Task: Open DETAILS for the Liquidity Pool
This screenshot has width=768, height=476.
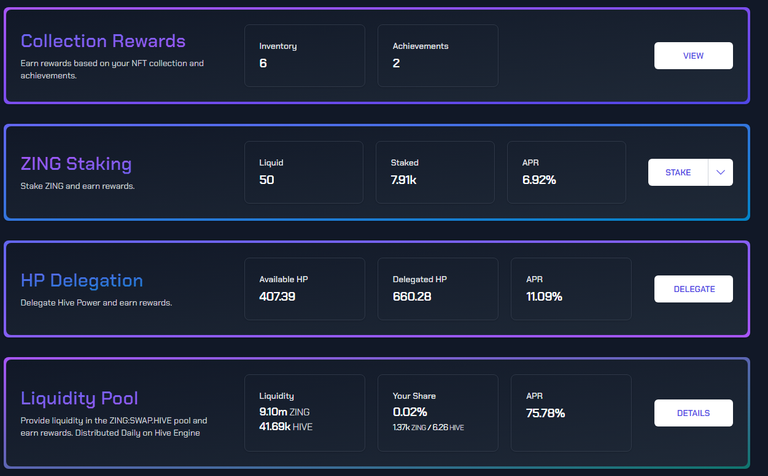Action: click(x=693, y=413)
